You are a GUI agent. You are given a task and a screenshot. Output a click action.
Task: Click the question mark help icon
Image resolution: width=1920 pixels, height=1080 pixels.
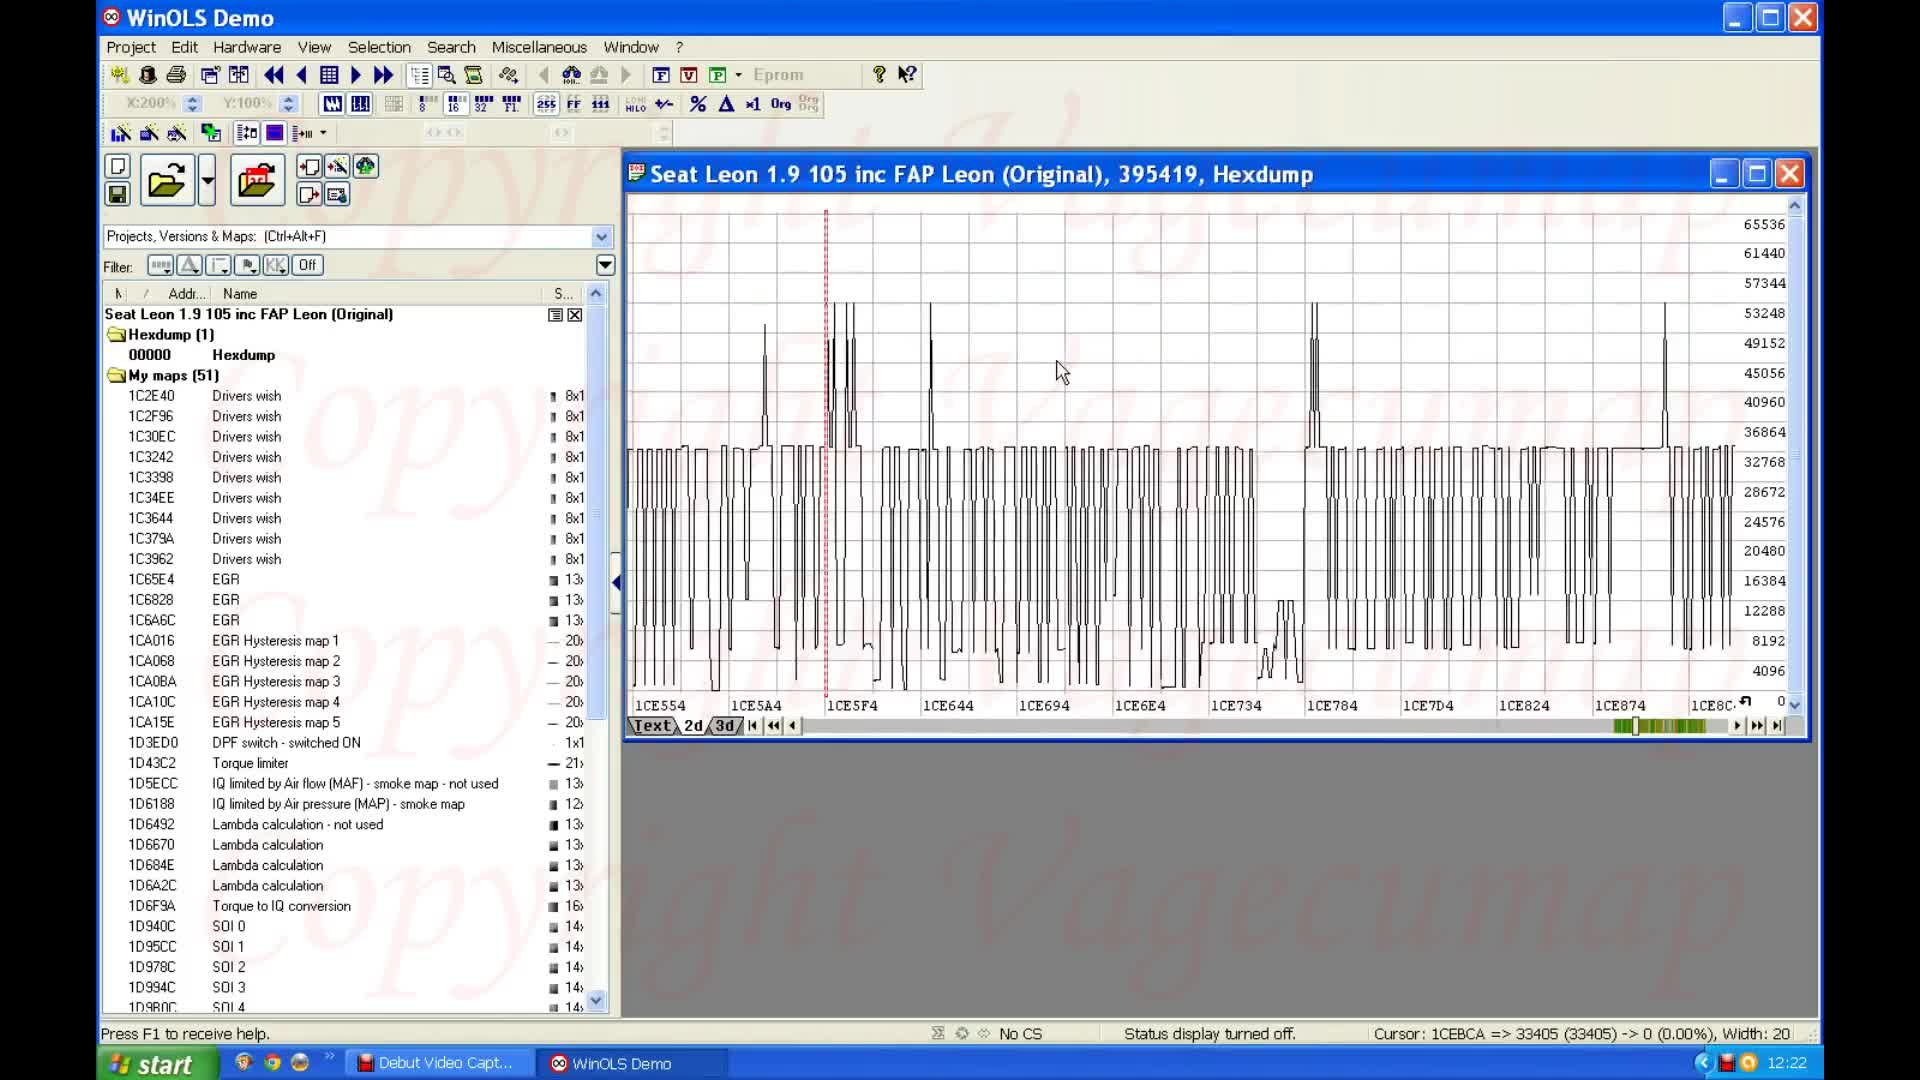coord(879,75)
